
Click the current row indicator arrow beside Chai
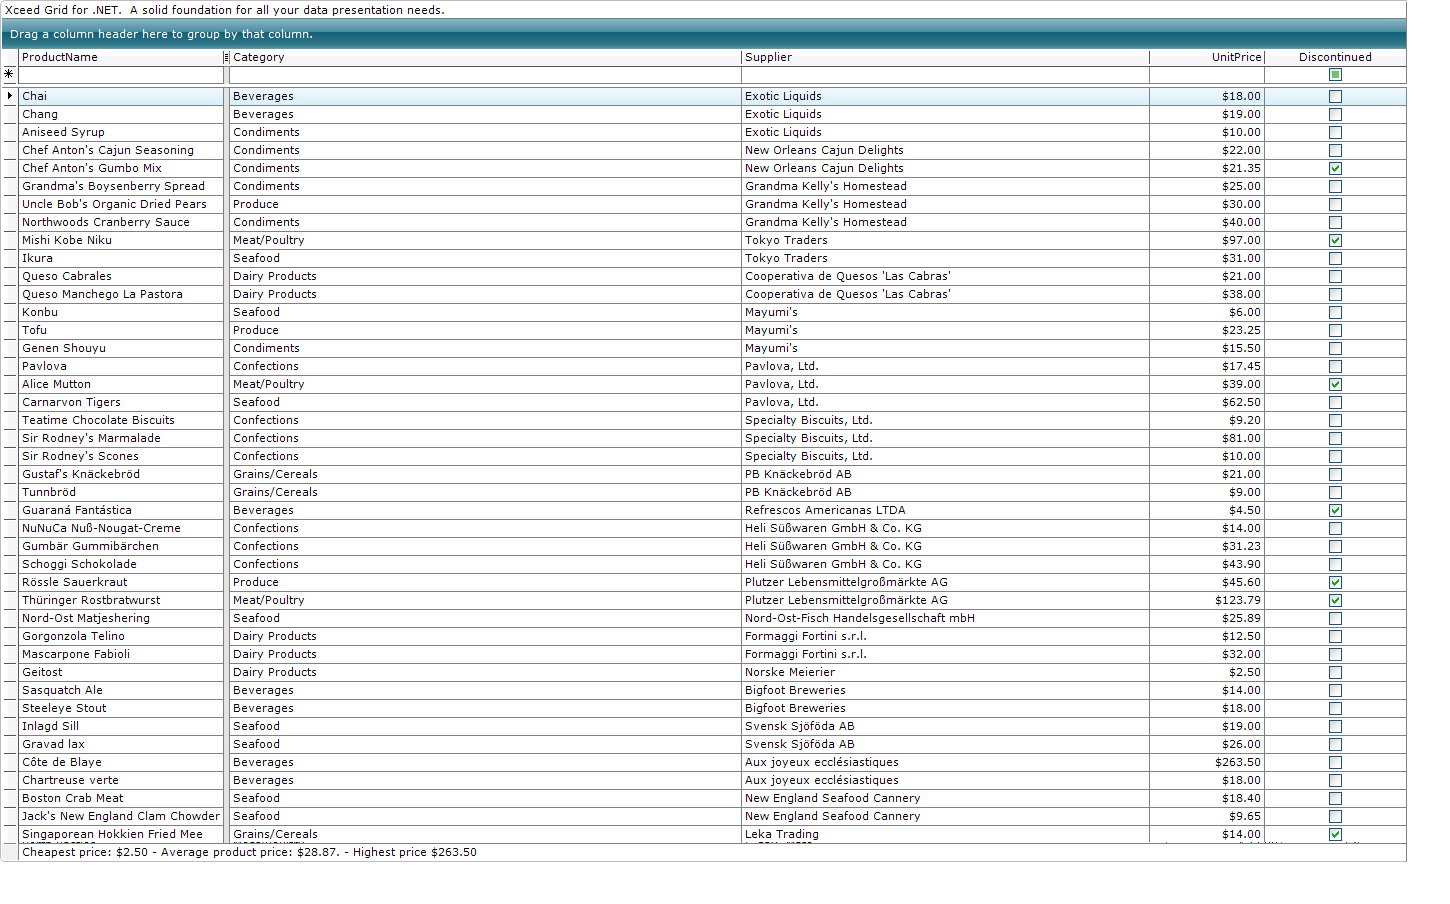click(8, 95)
